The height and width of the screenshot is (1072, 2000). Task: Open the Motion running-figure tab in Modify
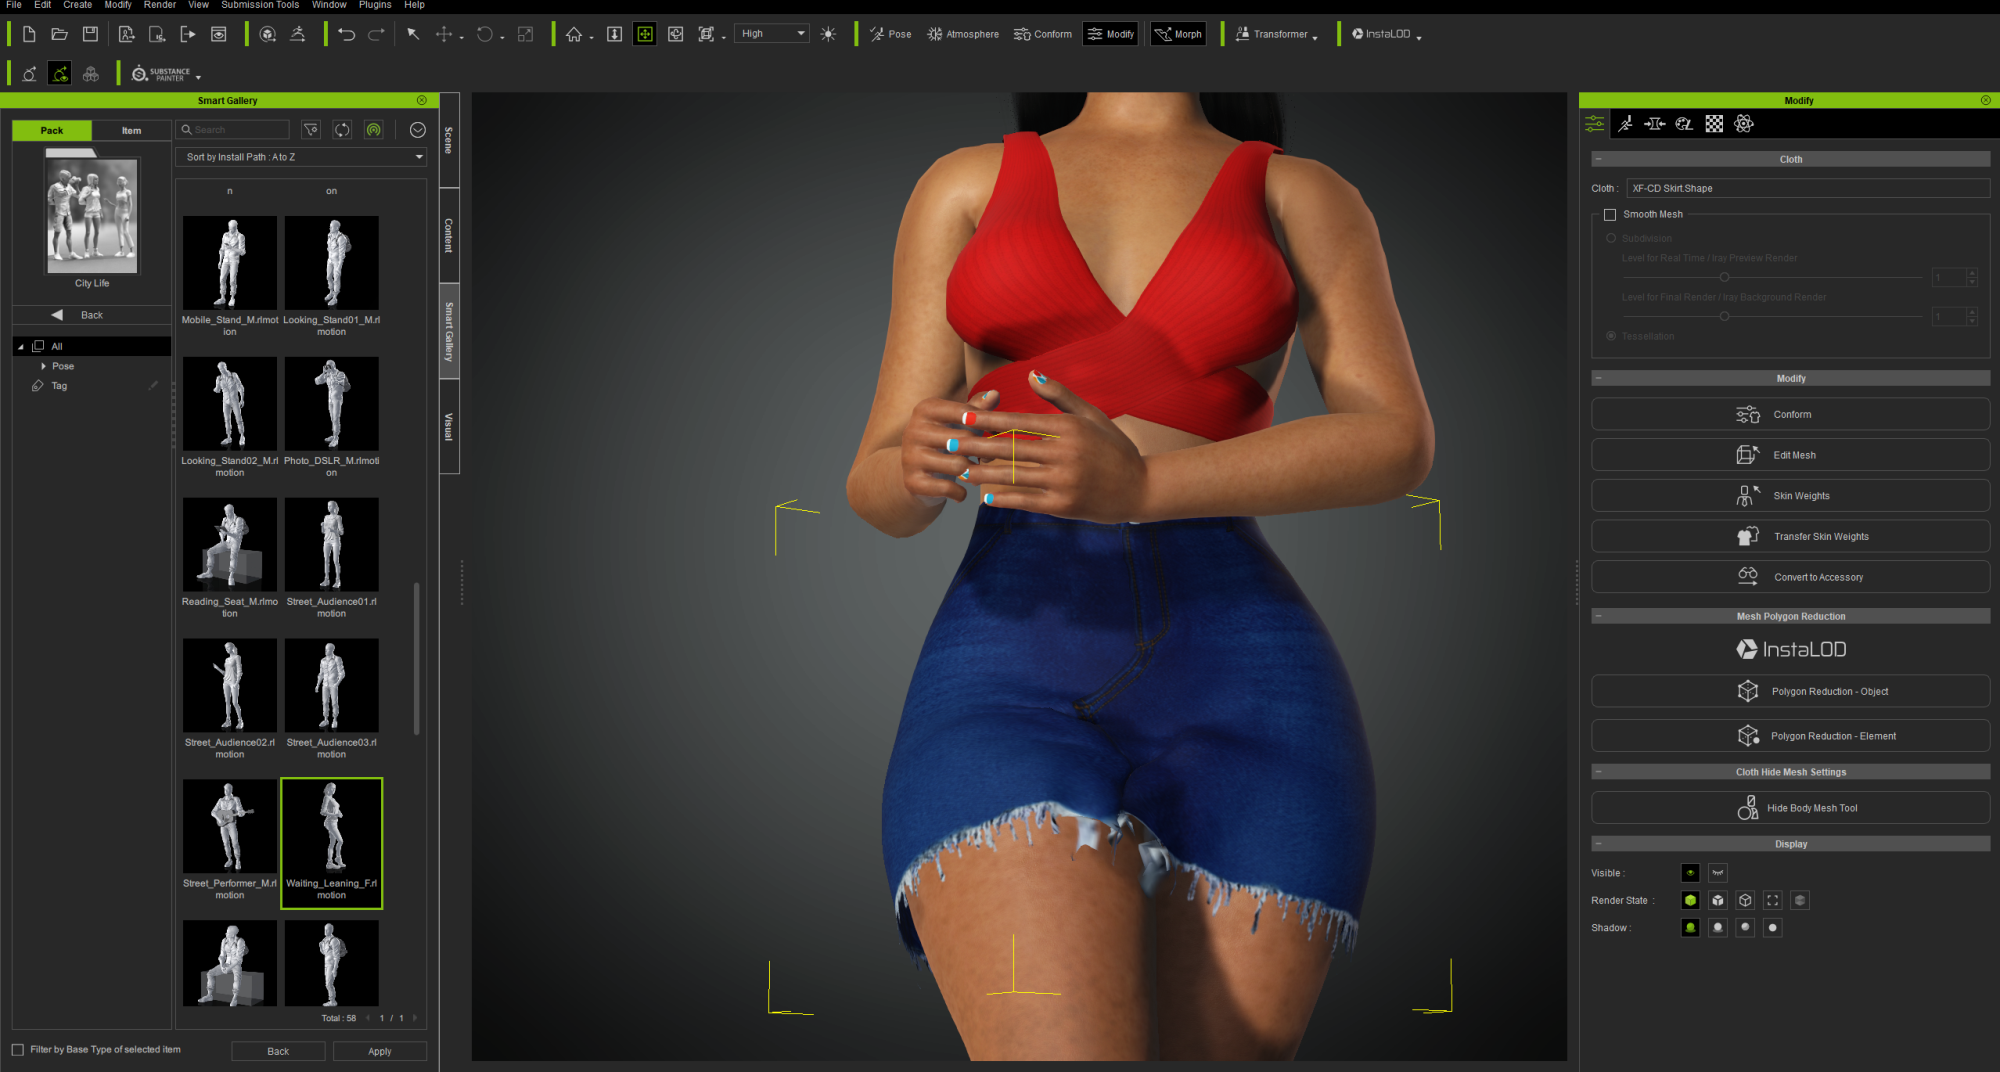[x=1625, y=124]
